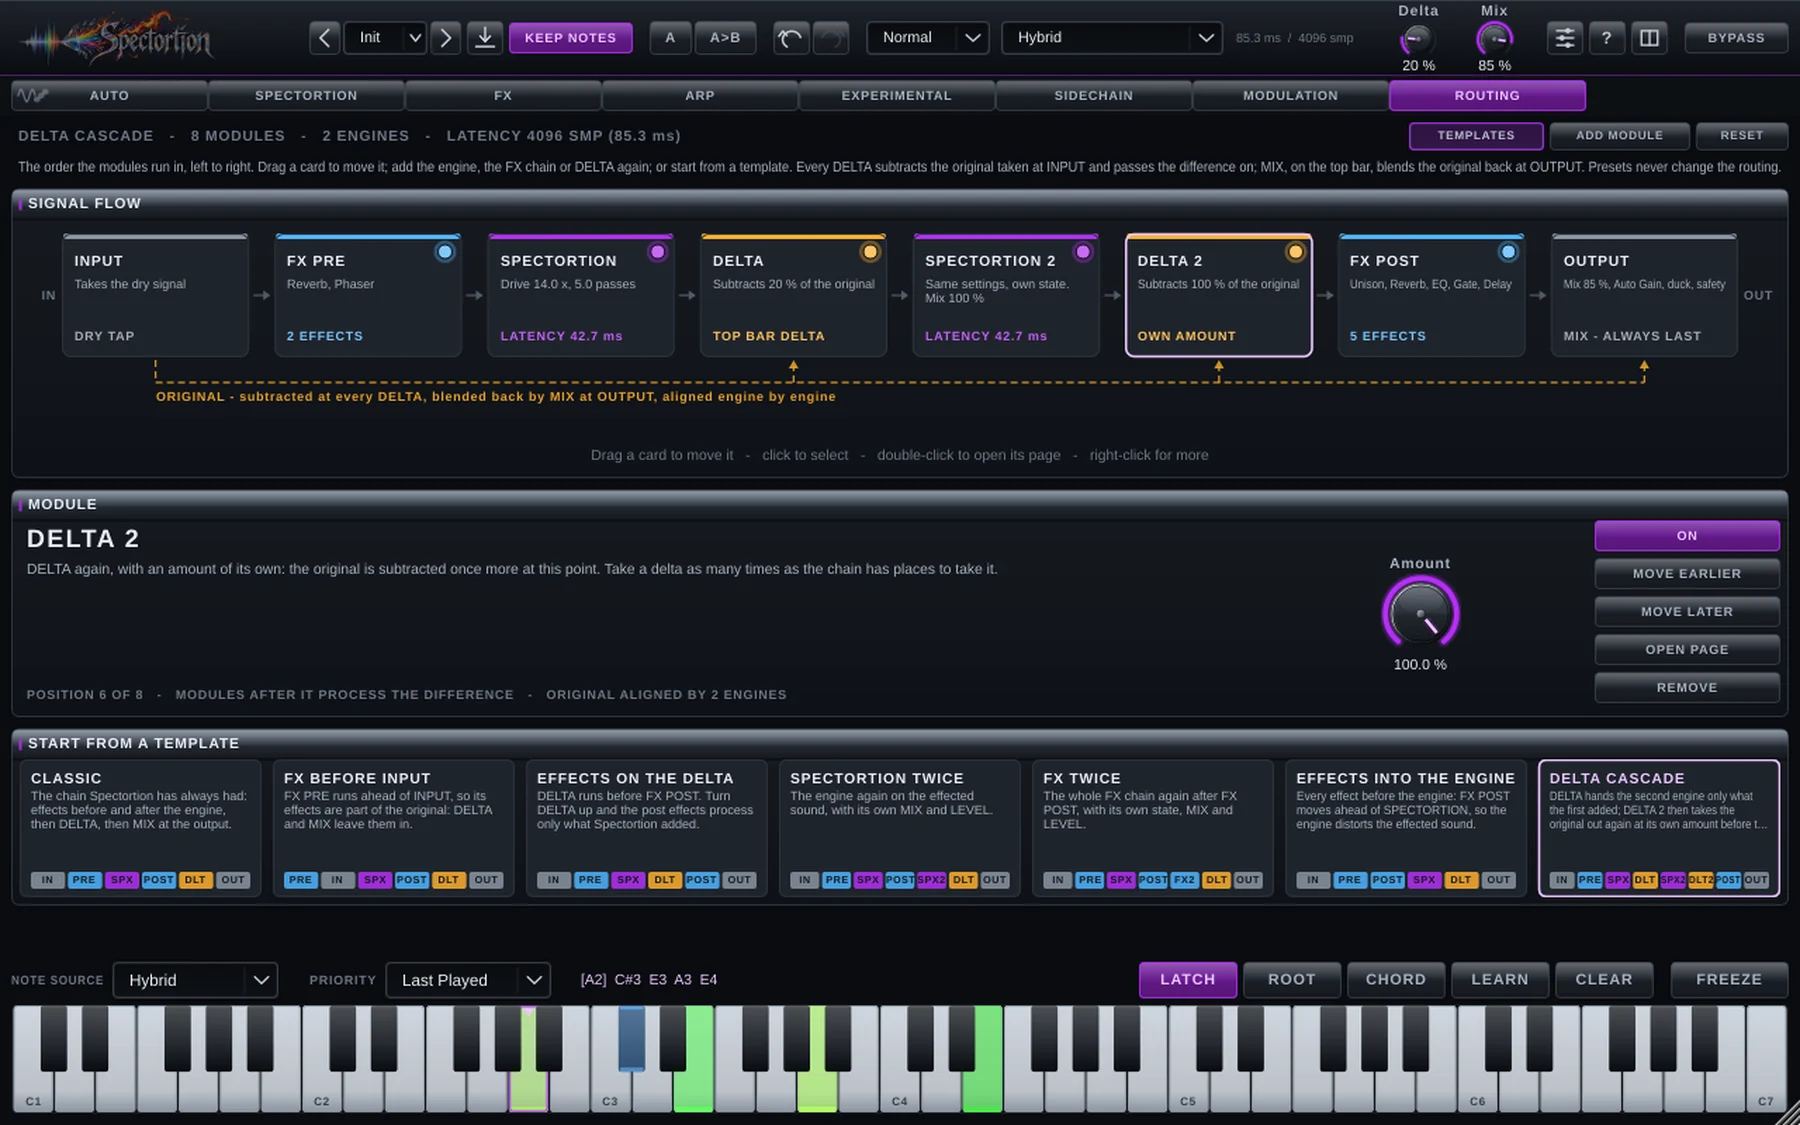Click the ADD MODULE button

click(x=1619, y=135)
